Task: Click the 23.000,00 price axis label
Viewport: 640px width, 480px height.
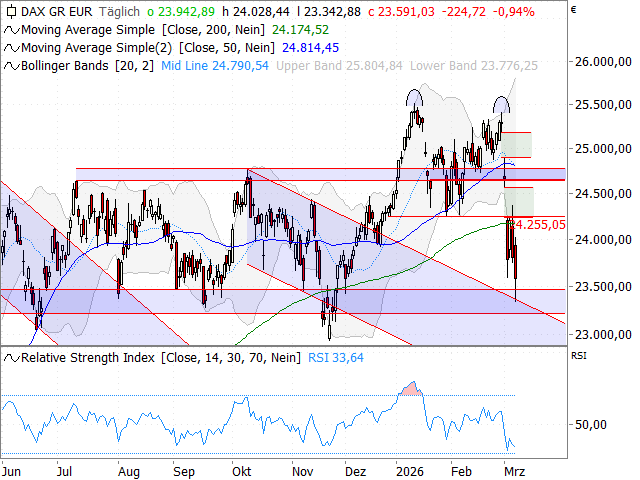Action: click(x=603, y=335)
